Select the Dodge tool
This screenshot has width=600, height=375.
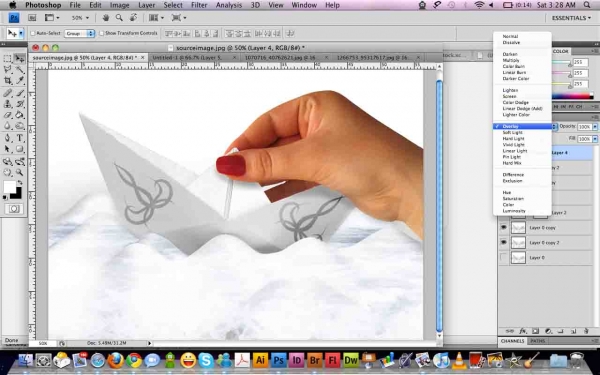pos(20,126)
